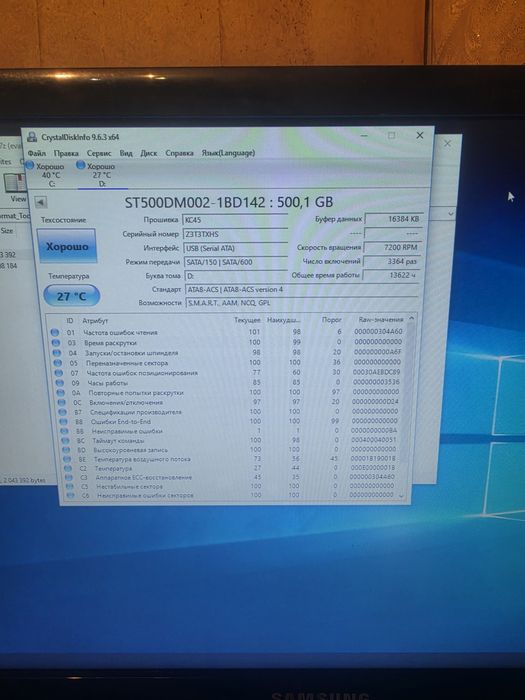The width and height of the screenshot is (525, 700).
Task: Open the Правка menu
Action: pyautogui.click(x=66, y=153)
